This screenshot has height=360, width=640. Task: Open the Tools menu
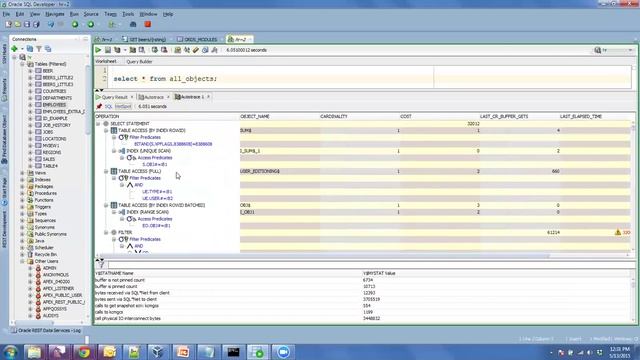(128, 14)
